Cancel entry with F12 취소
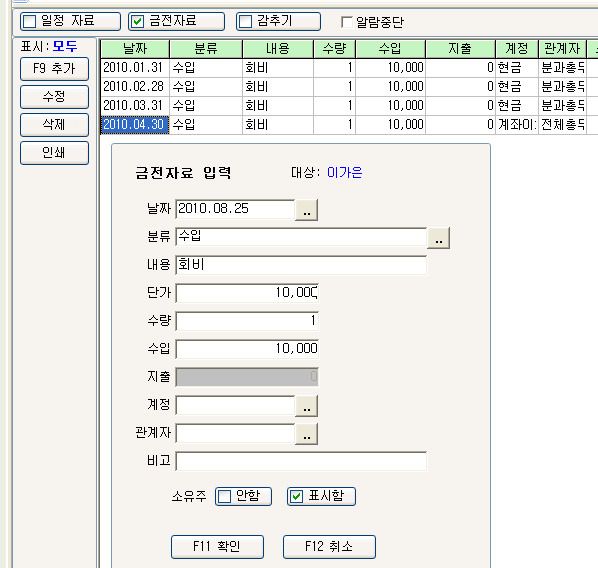598x568 pixels. pos(329,547)
